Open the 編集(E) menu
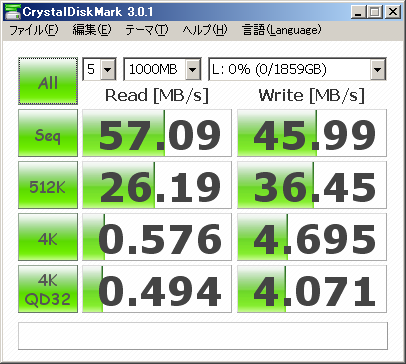The image size is (406, 364). coord(92,30)
